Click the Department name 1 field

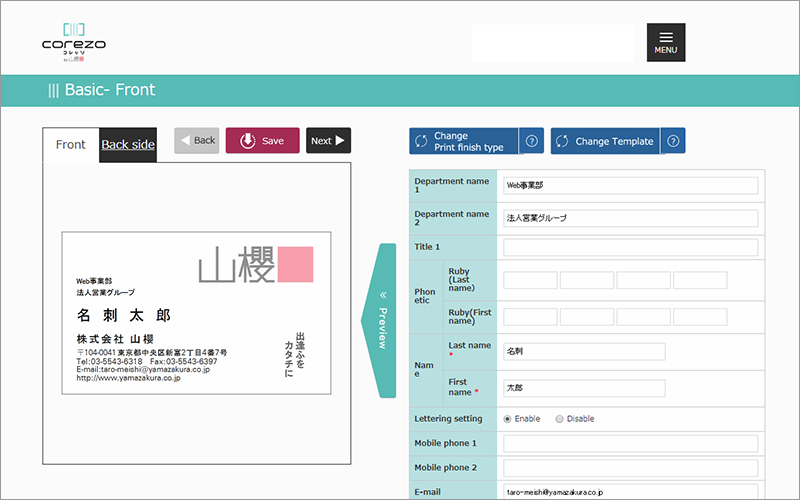click(x=630, y=185)
